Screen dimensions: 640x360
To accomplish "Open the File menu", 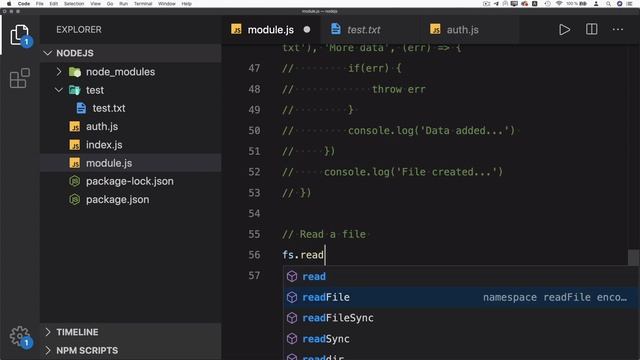I will [x=40, y=4].
